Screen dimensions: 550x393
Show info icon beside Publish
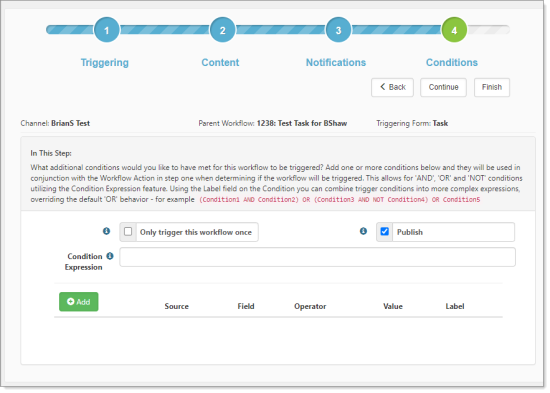pos(363,231)
